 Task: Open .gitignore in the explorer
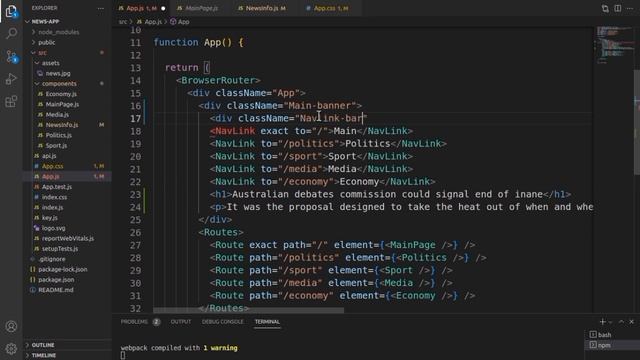coord(51,259)
